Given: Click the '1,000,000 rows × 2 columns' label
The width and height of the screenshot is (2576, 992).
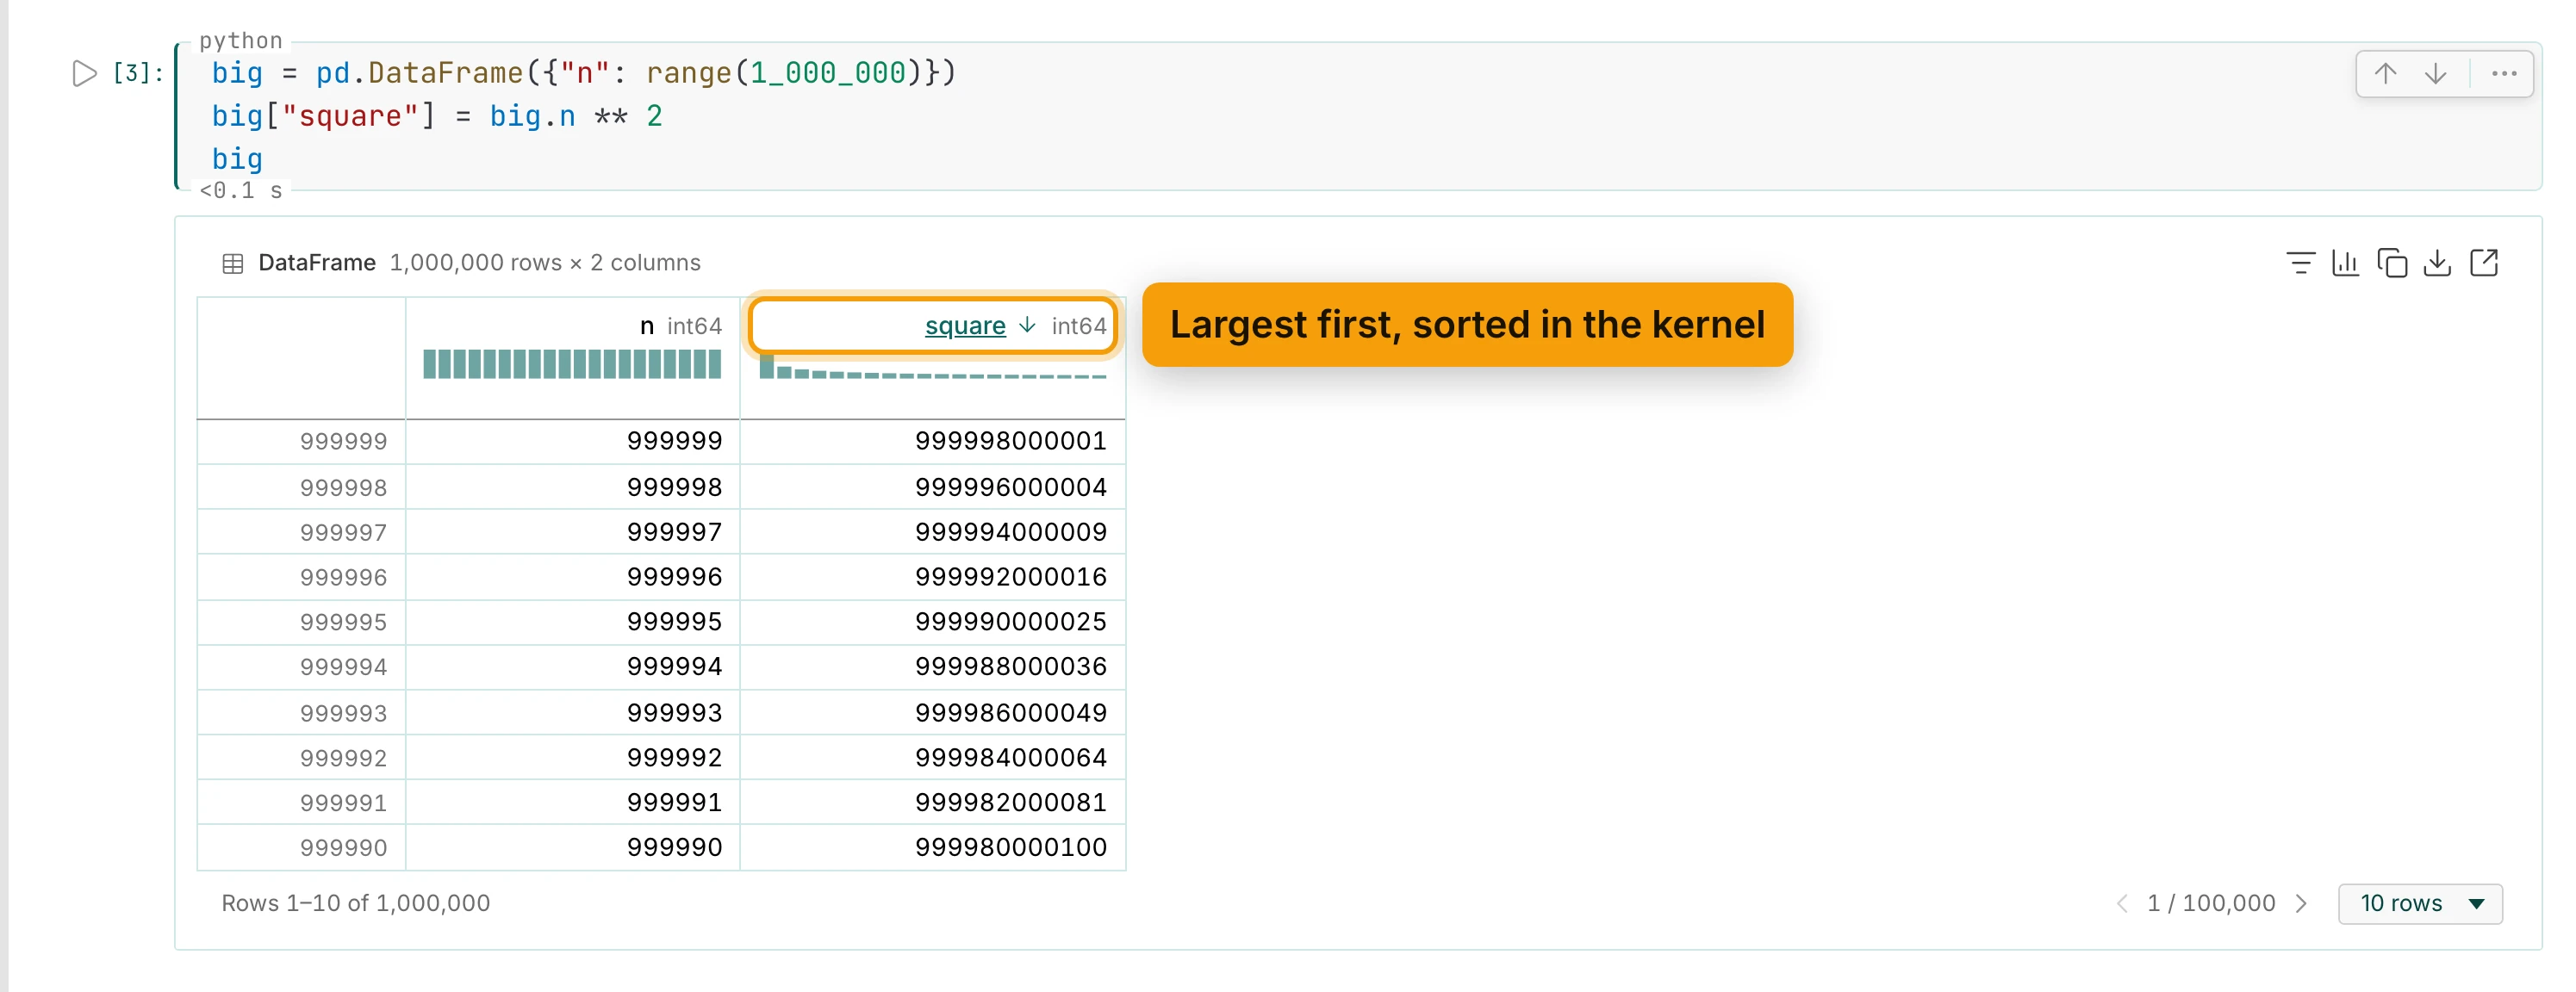Looking at the screenshot, I should point(545,263).
